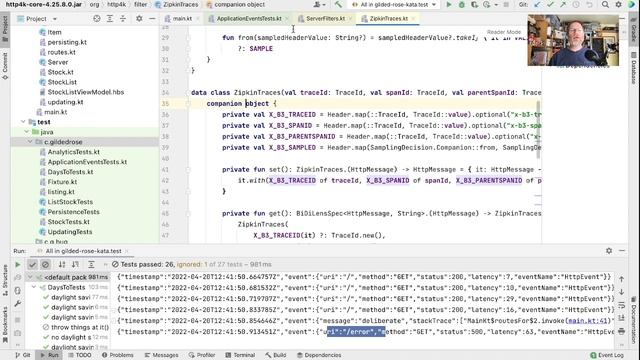640x360 pixels.
Task: Click the green Run button in the top toolbar
Action: point(449,4)
